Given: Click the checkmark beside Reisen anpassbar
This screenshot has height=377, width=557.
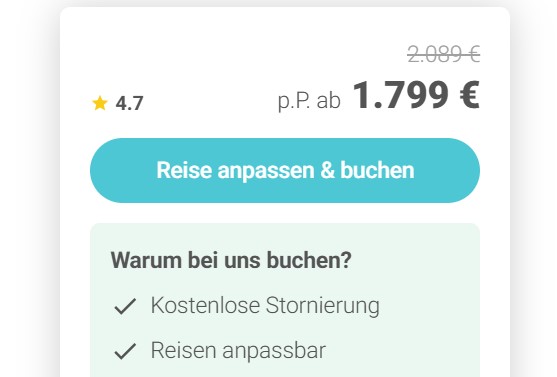Looking at the screenshot, I should [125, 351].
